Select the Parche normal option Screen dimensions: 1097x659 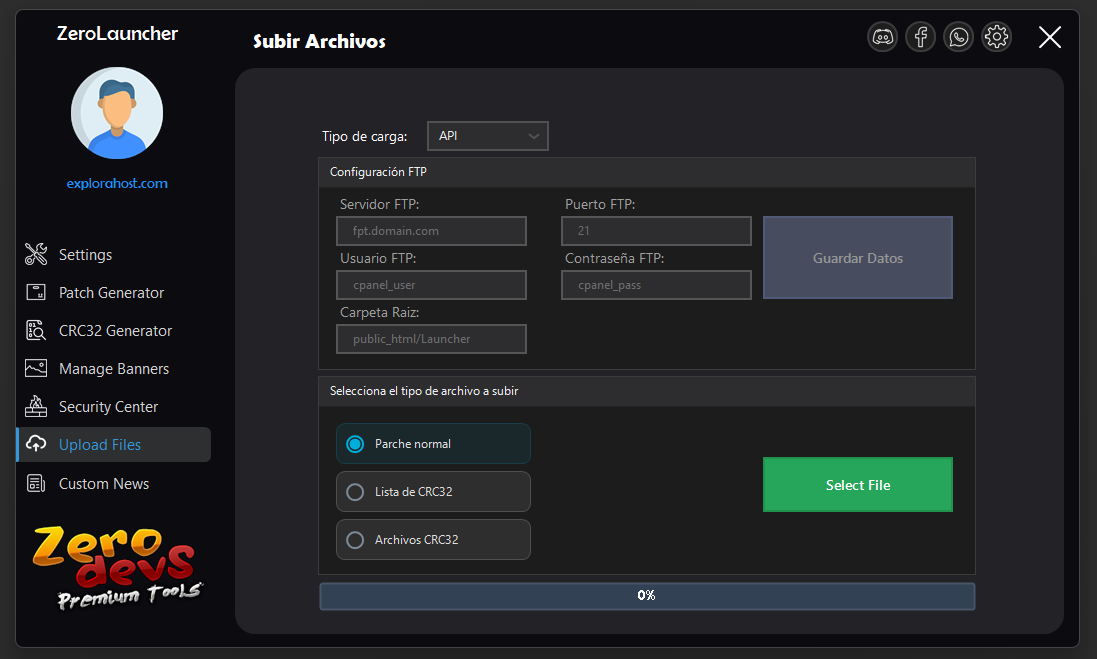click(432, 443)
